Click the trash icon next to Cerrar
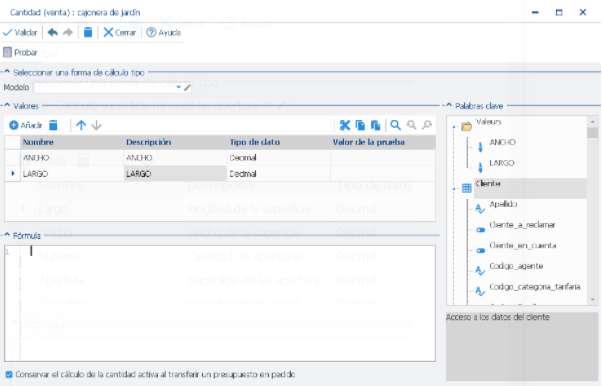The width and height of the screenshot is (602, 386). (x=88, y=33)
